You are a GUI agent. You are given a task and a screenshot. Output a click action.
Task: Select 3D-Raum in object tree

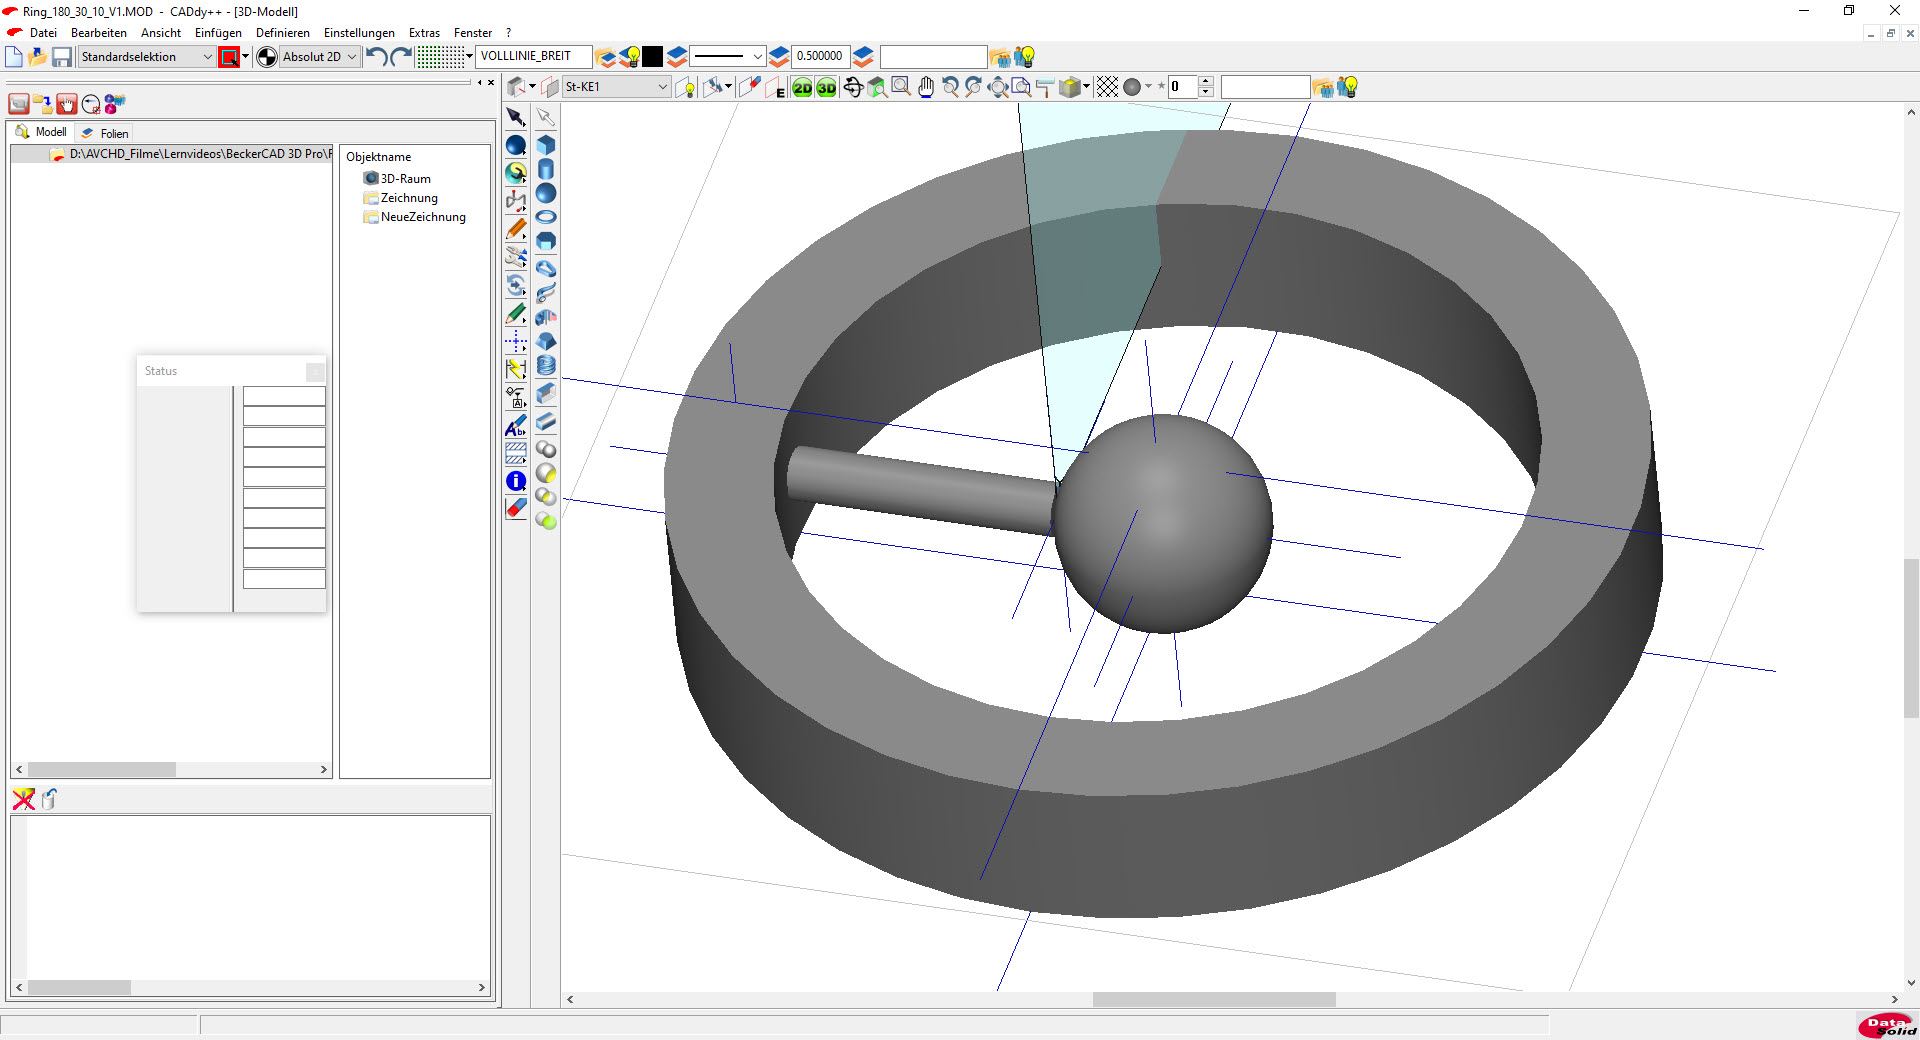(x=405, y=179)
